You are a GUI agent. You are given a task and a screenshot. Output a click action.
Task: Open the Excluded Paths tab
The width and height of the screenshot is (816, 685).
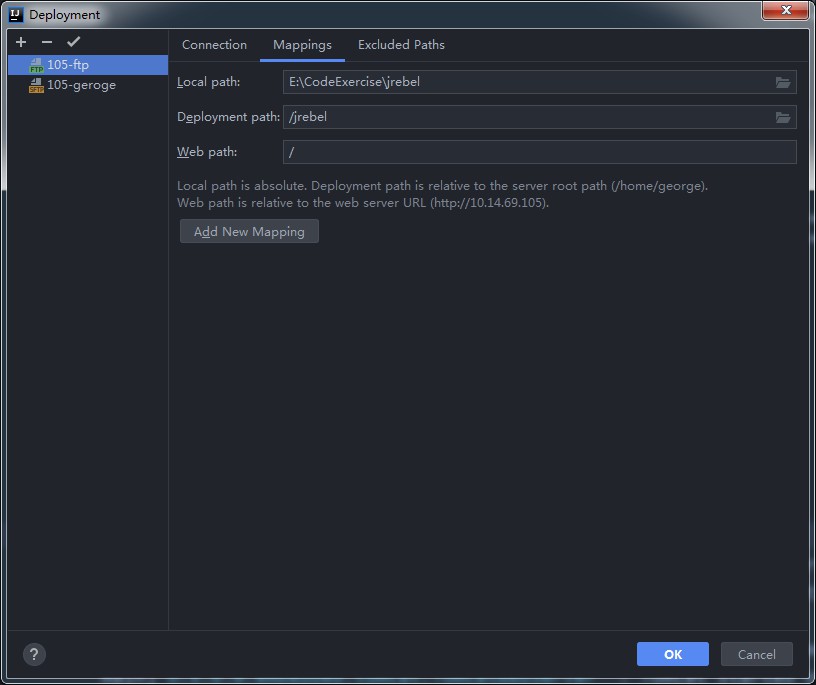click(x=401, y=45)
